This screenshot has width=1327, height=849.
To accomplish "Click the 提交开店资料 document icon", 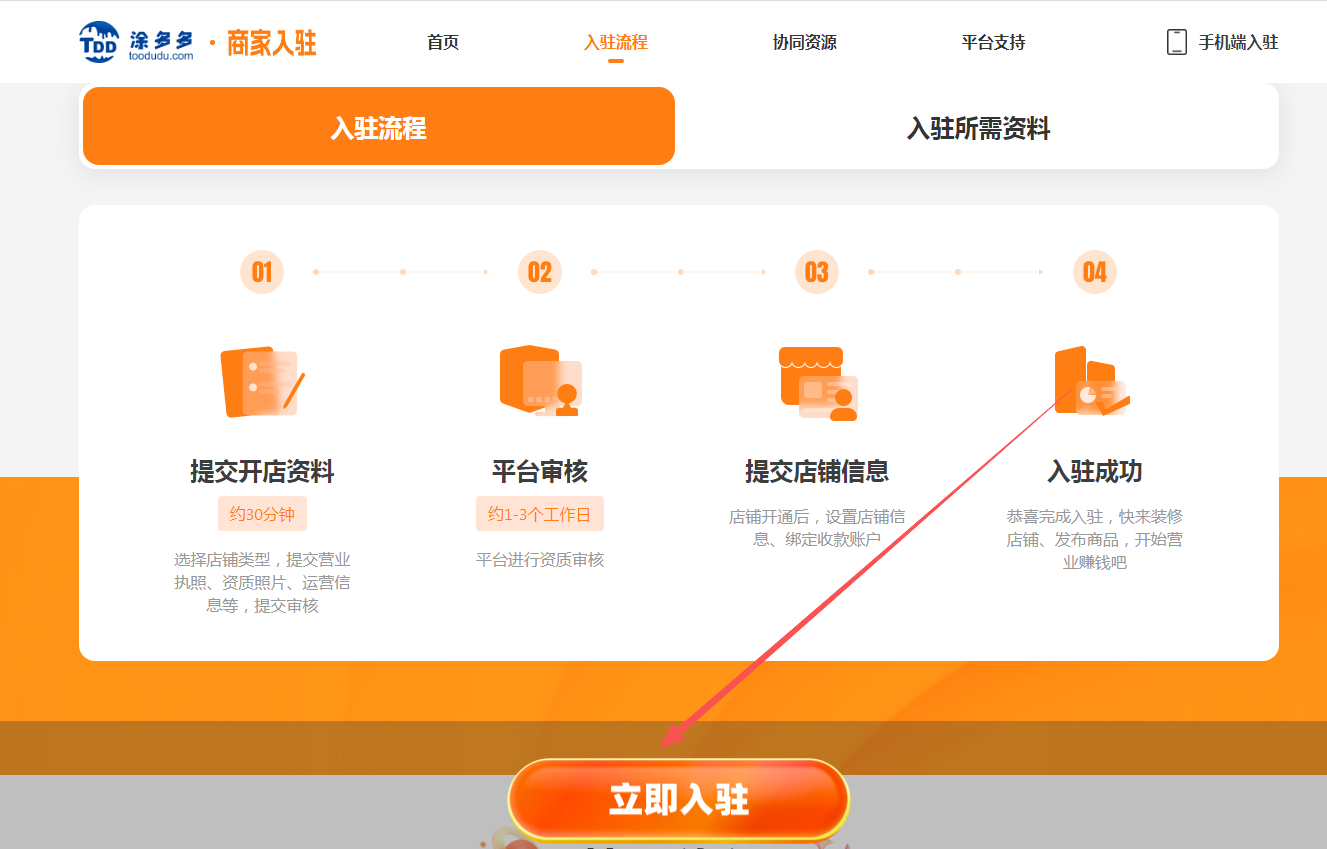I will pyautogui.click(x=261, y=383).
